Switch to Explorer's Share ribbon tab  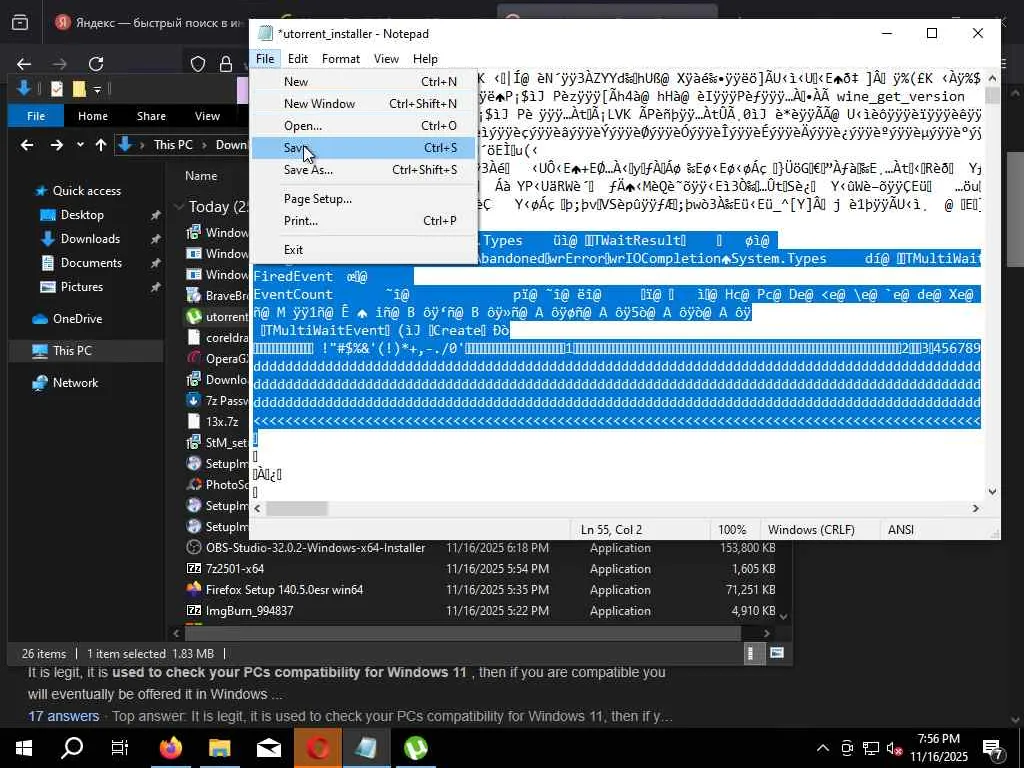click(151, 116)
